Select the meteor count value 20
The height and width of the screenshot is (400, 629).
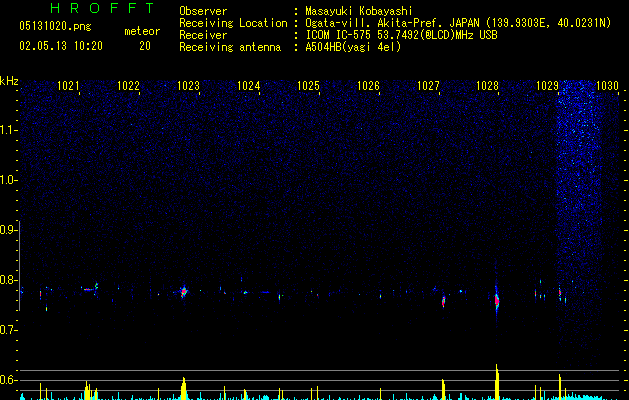145,46
